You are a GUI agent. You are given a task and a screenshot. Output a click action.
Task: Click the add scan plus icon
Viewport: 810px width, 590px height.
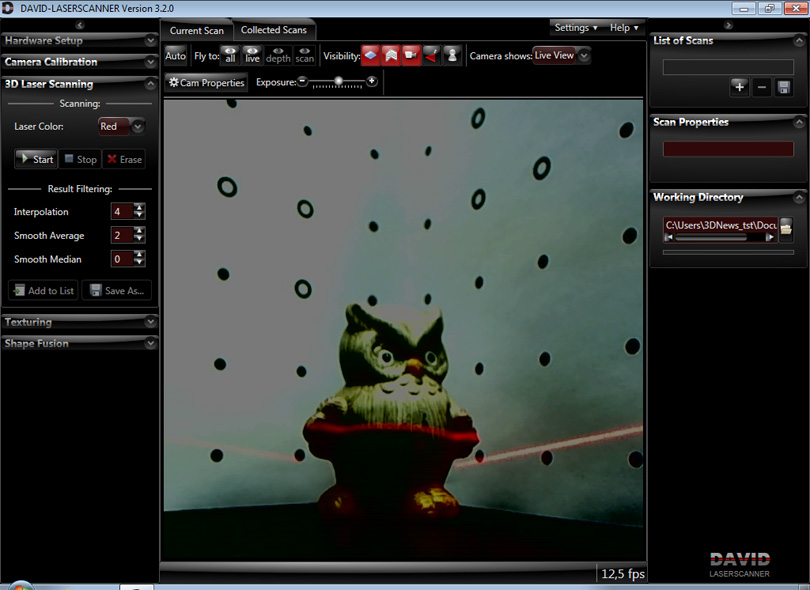tap(739, 88)
